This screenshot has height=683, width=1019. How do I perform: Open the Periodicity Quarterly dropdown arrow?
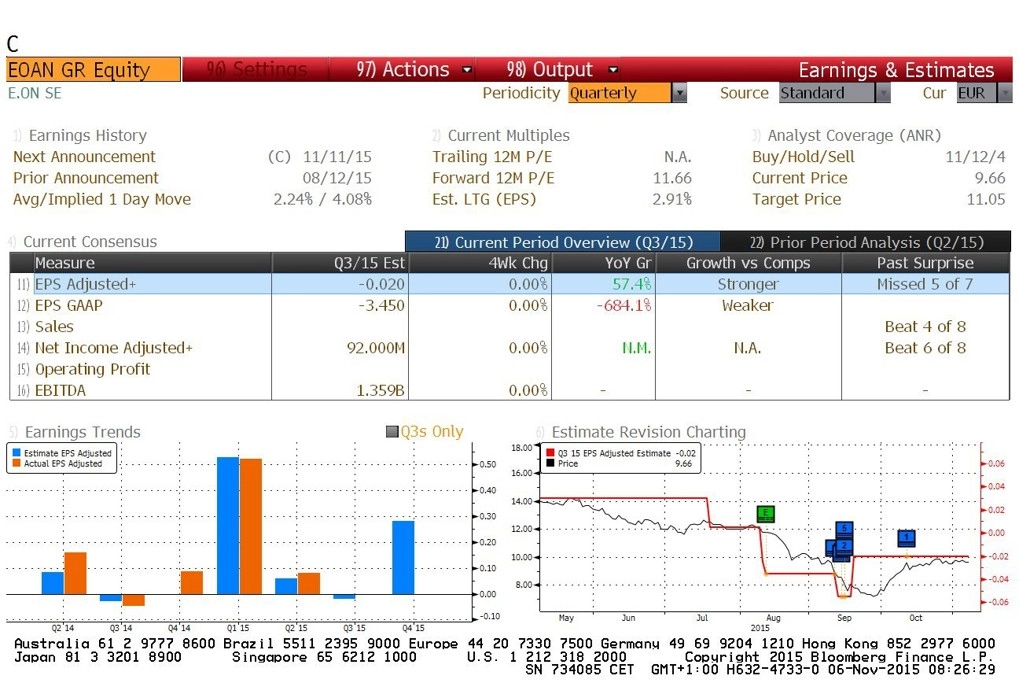(x=679, y=93)
